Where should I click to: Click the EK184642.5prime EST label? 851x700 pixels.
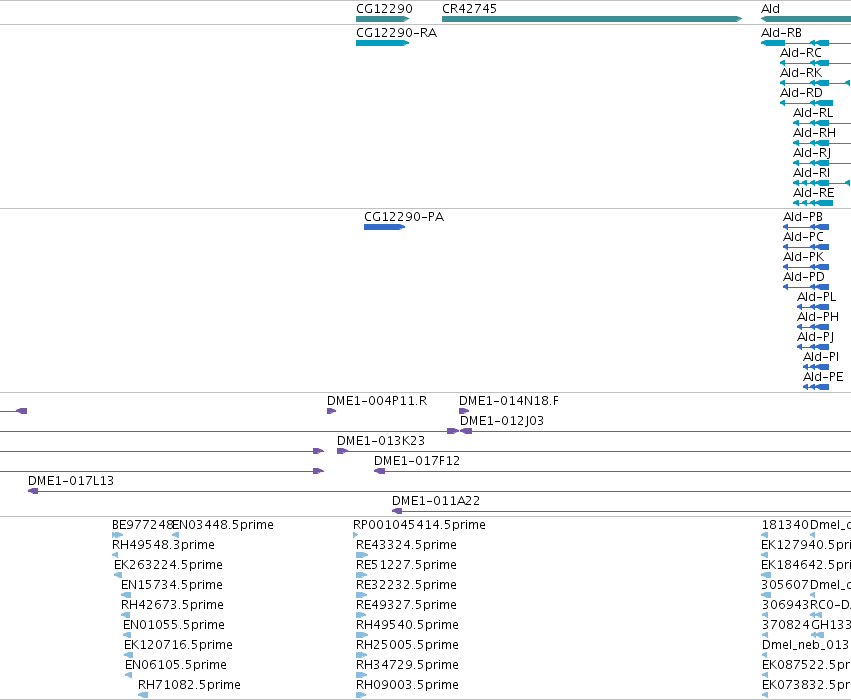click(806, 565)
